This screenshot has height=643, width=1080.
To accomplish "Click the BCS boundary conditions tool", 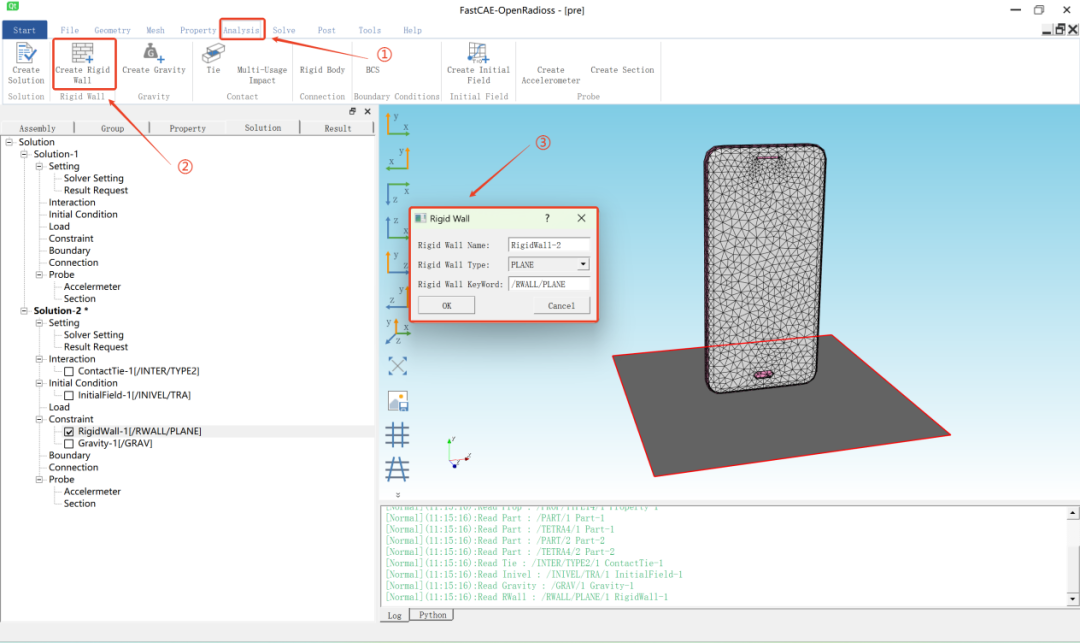I will 373,70.
